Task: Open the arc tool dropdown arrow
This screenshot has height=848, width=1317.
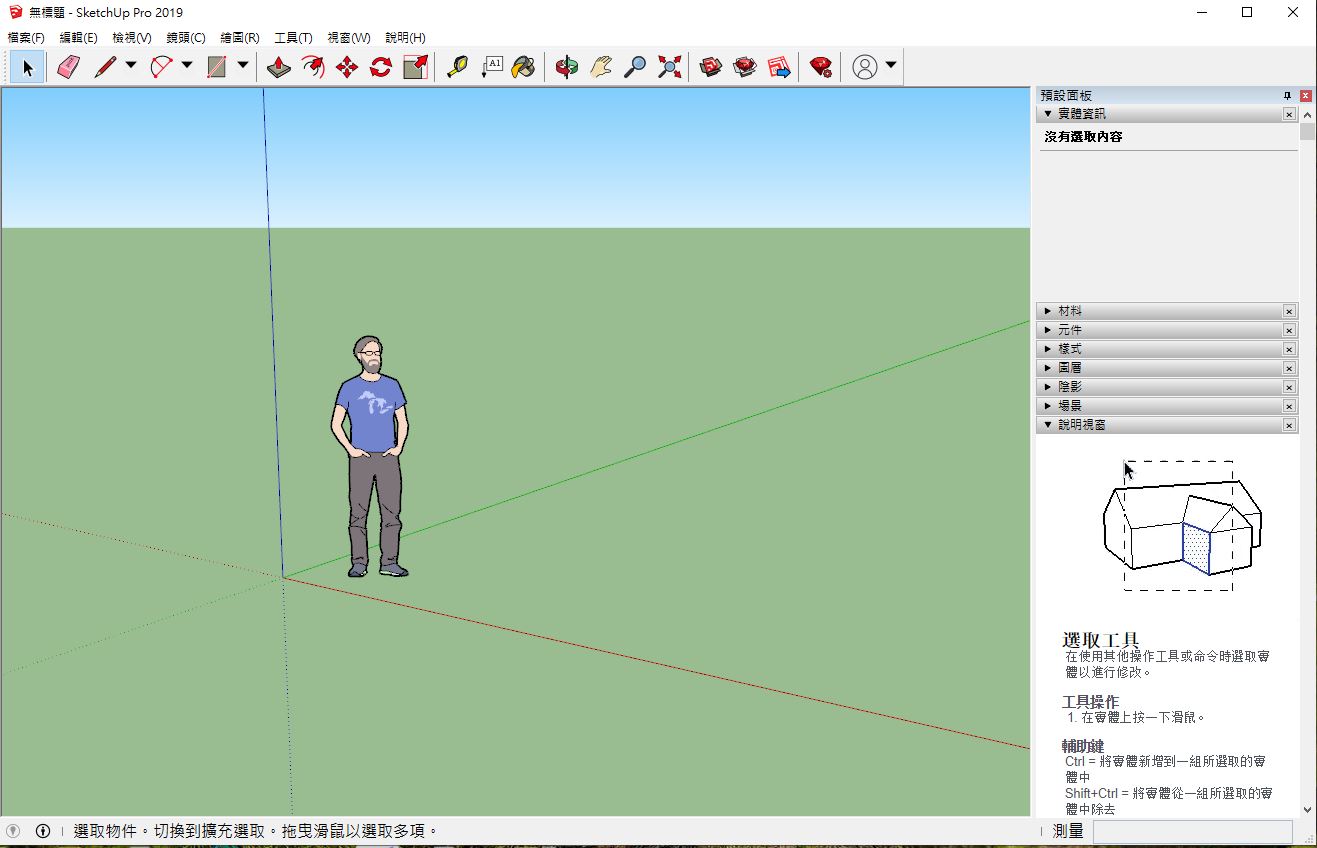Action: (x=187, y=66)
